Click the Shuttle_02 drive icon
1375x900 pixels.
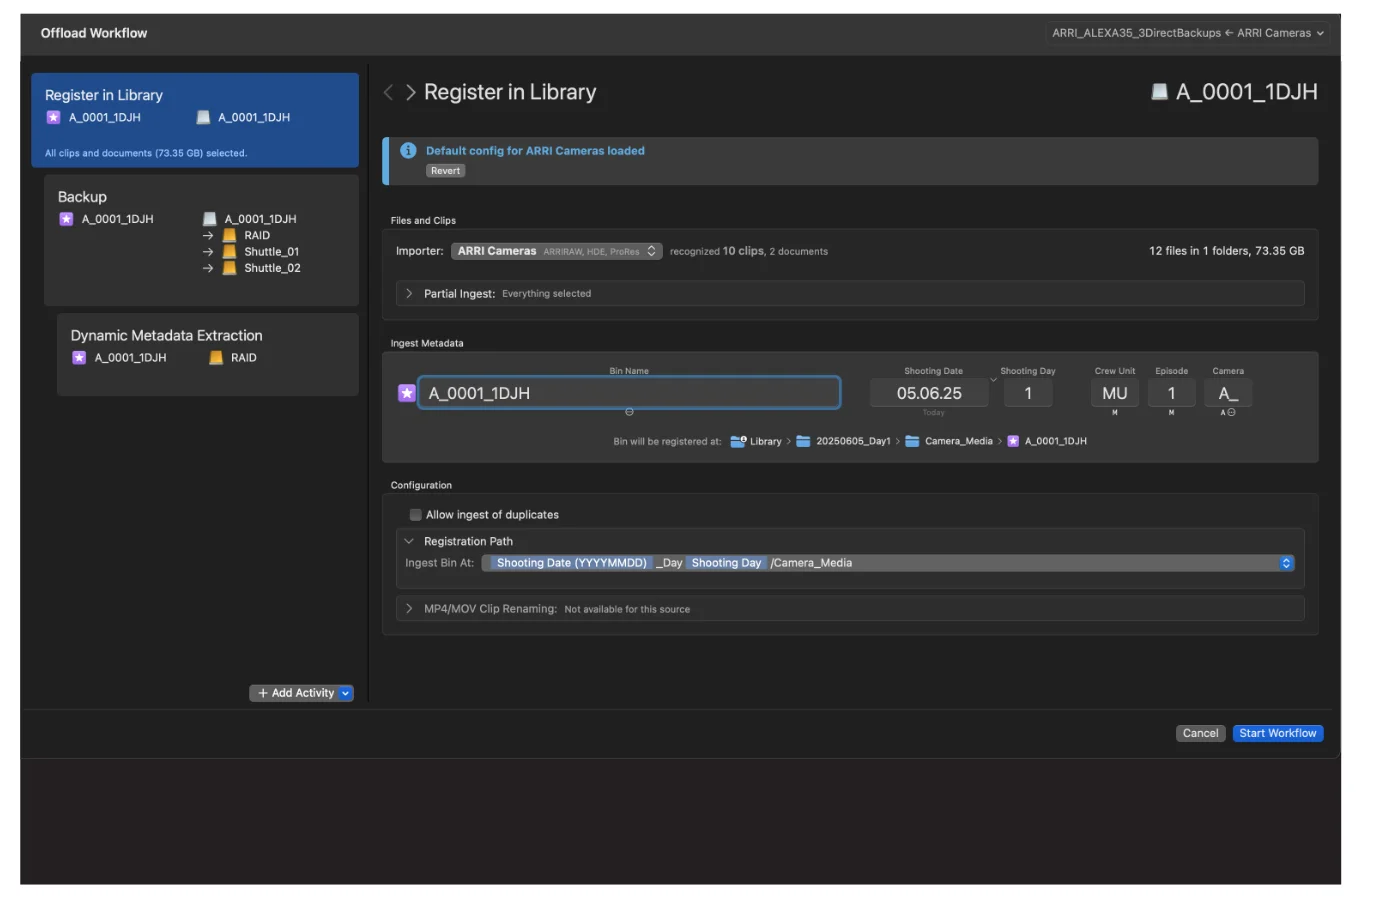pyautogui.click(x=229, y=268)
